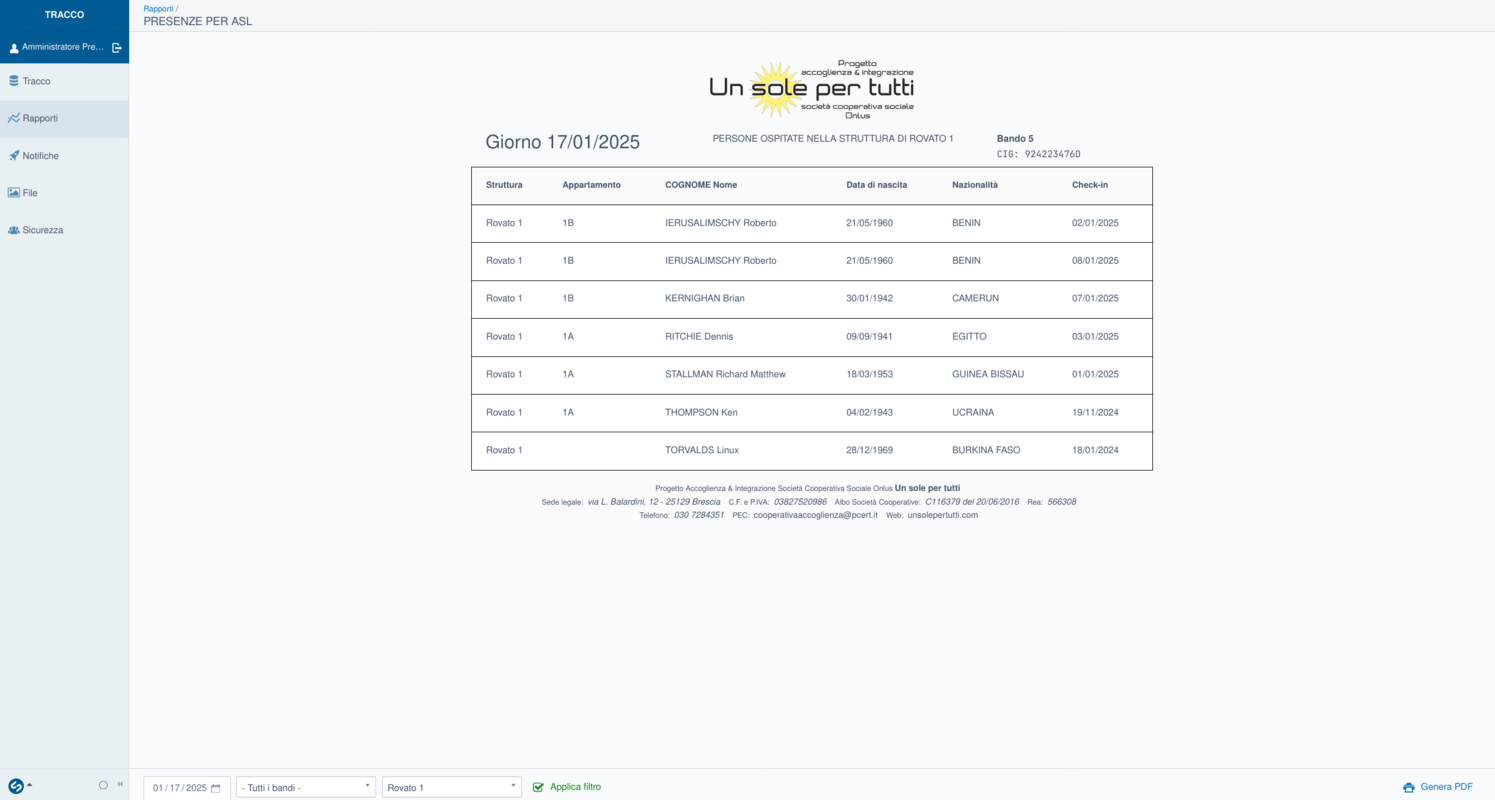Image resolution: width=1495 pixels, height=800 pixels.
Task: Click the 08/01/2025 check-in cell
Action: pos(1095,261)
